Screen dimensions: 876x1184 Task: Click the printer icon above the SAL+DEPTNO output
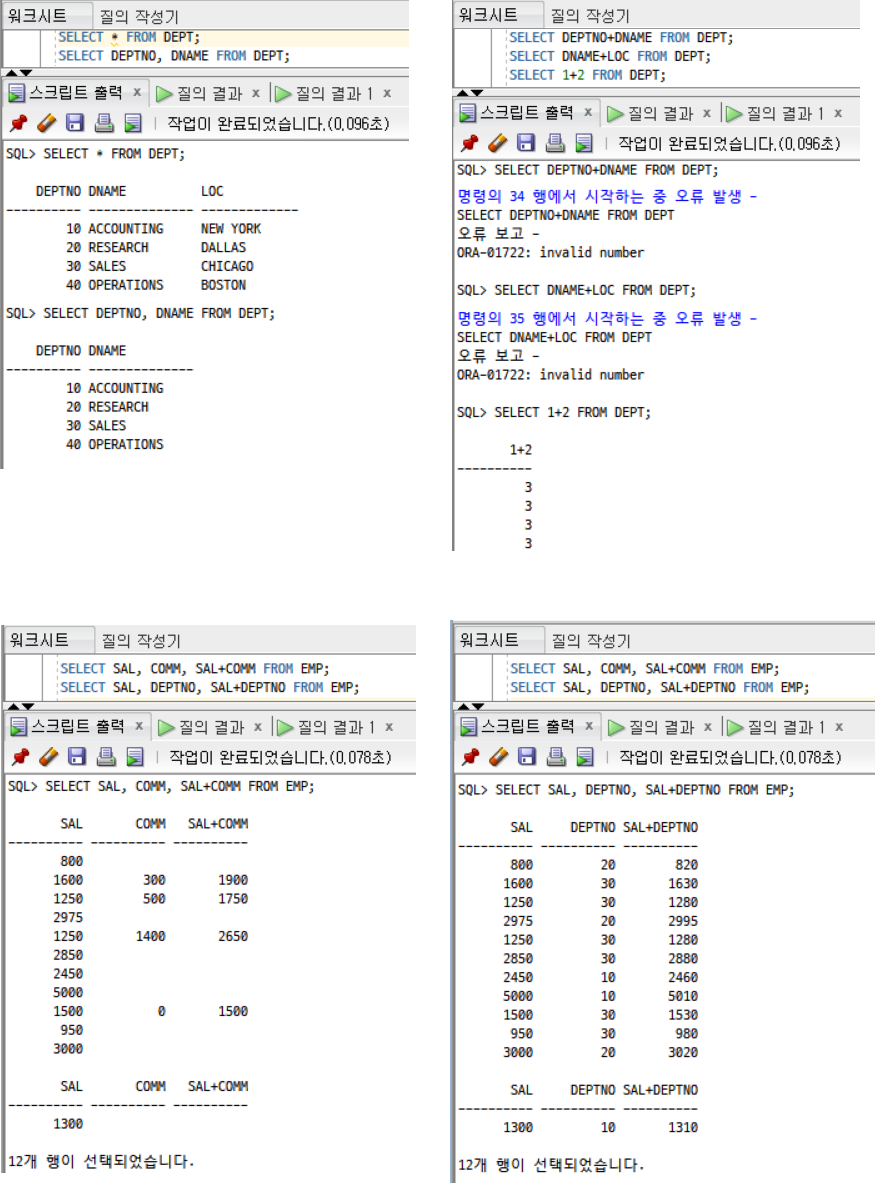556,757
